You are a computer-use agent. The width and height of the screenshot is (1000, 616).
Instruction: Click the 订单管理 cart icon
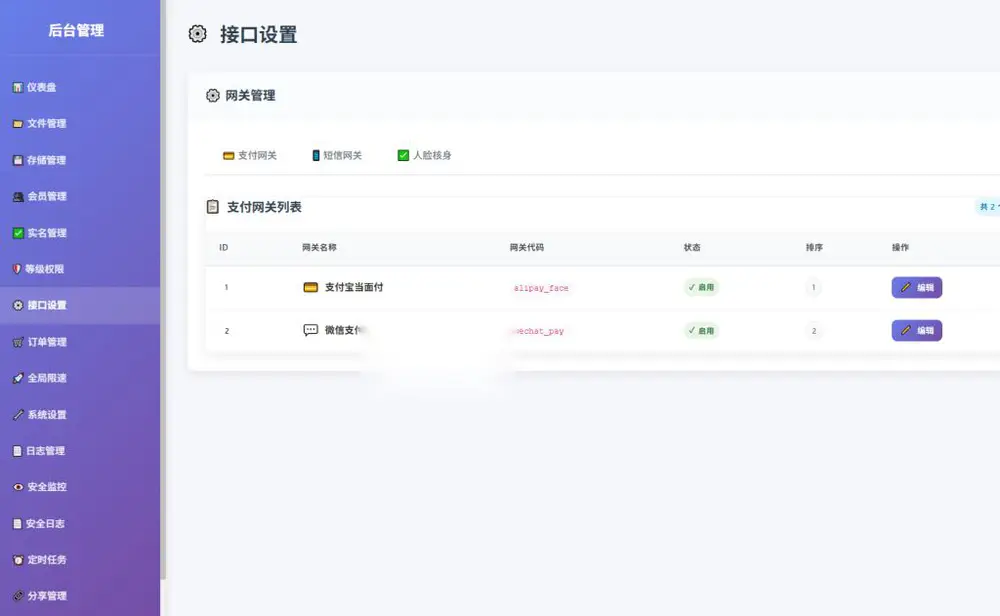point(18,342)
